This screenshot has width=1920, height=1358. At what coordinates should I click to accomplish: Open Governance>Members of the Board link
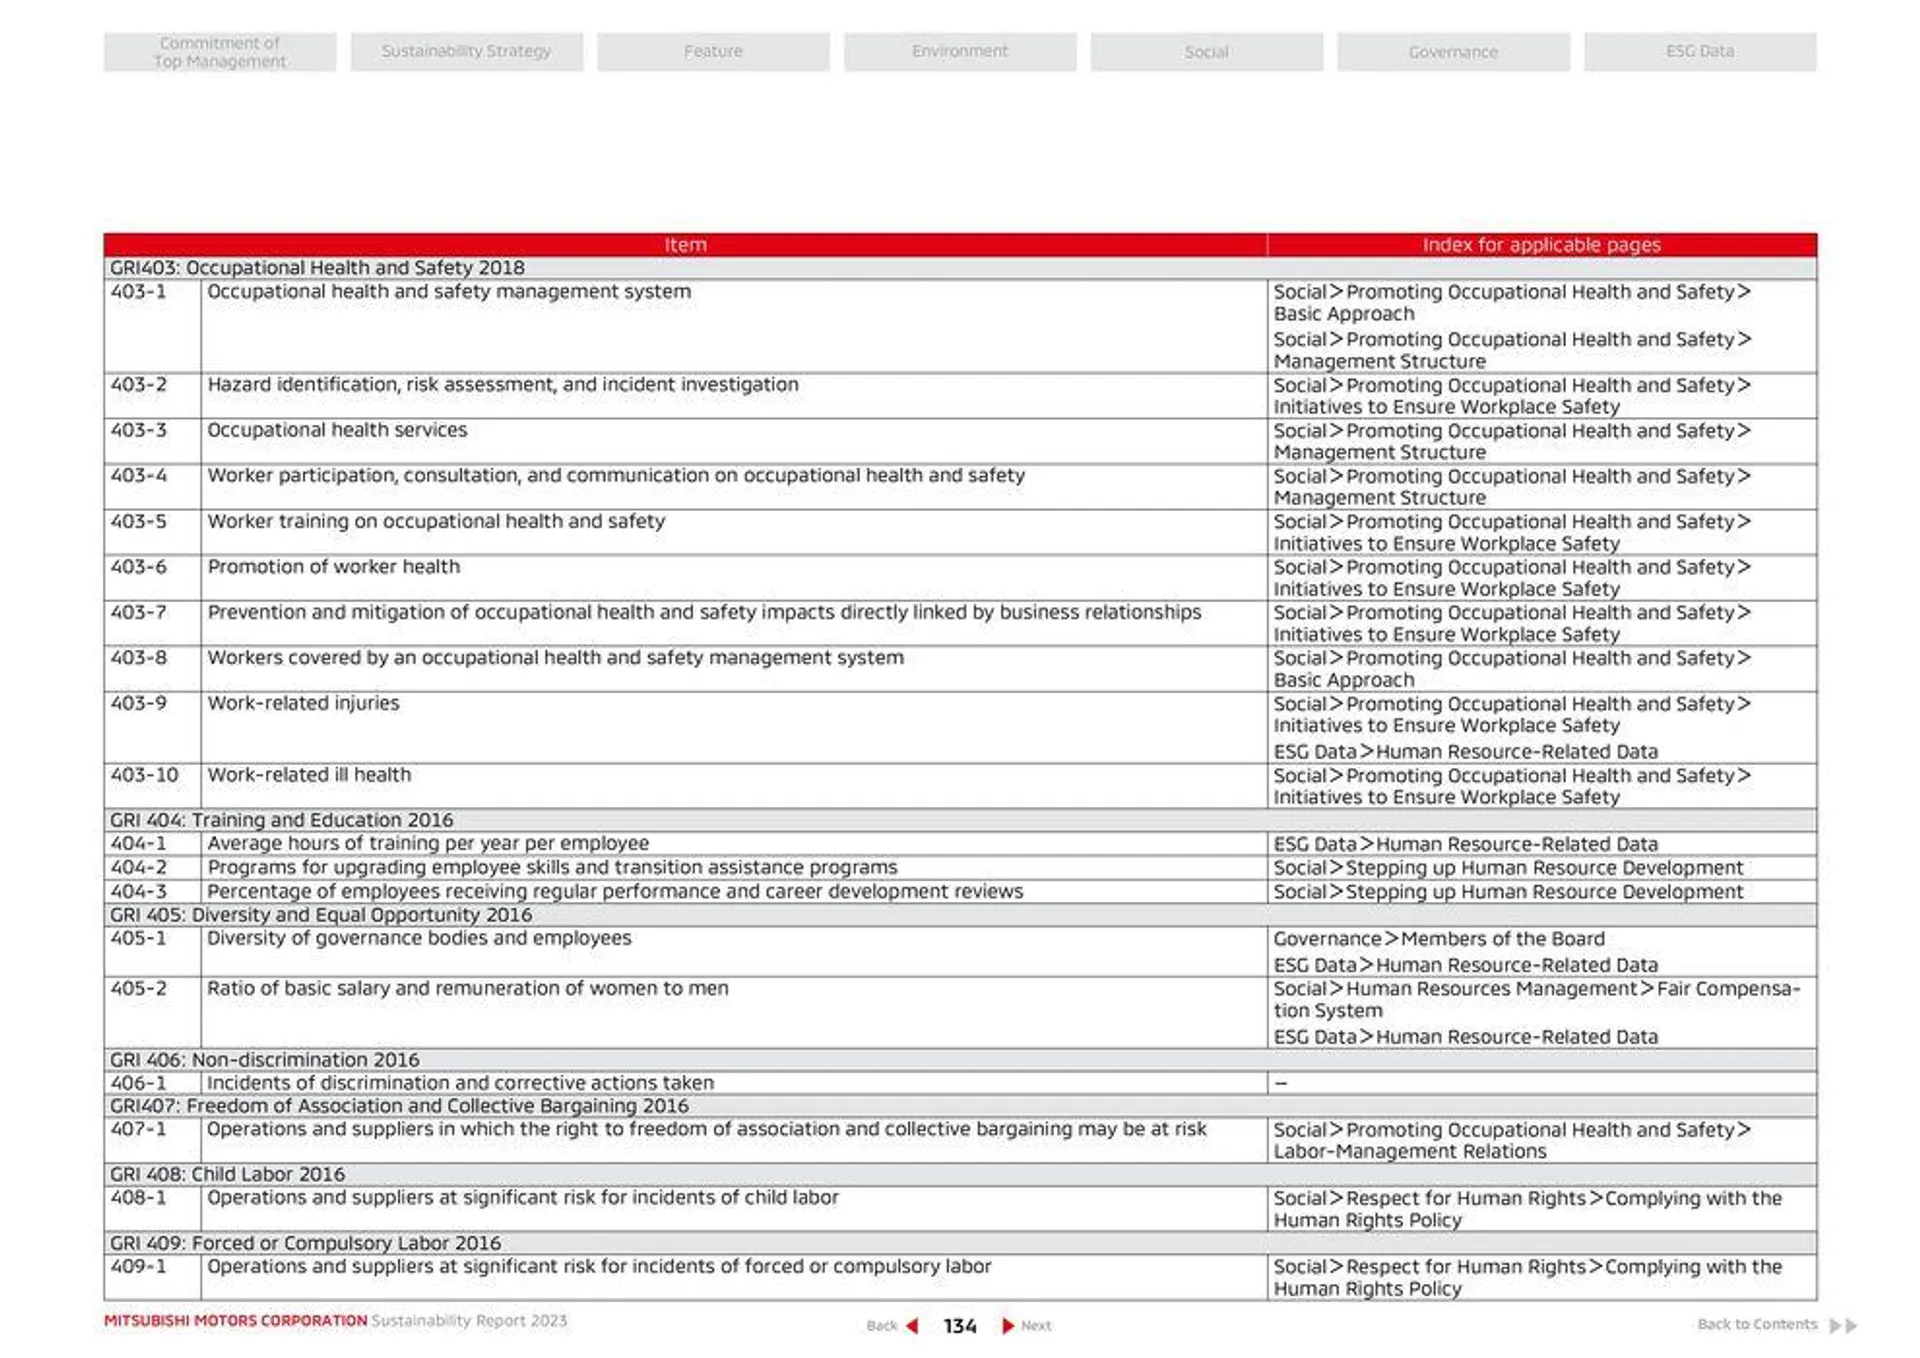[x=1438, y=940]
